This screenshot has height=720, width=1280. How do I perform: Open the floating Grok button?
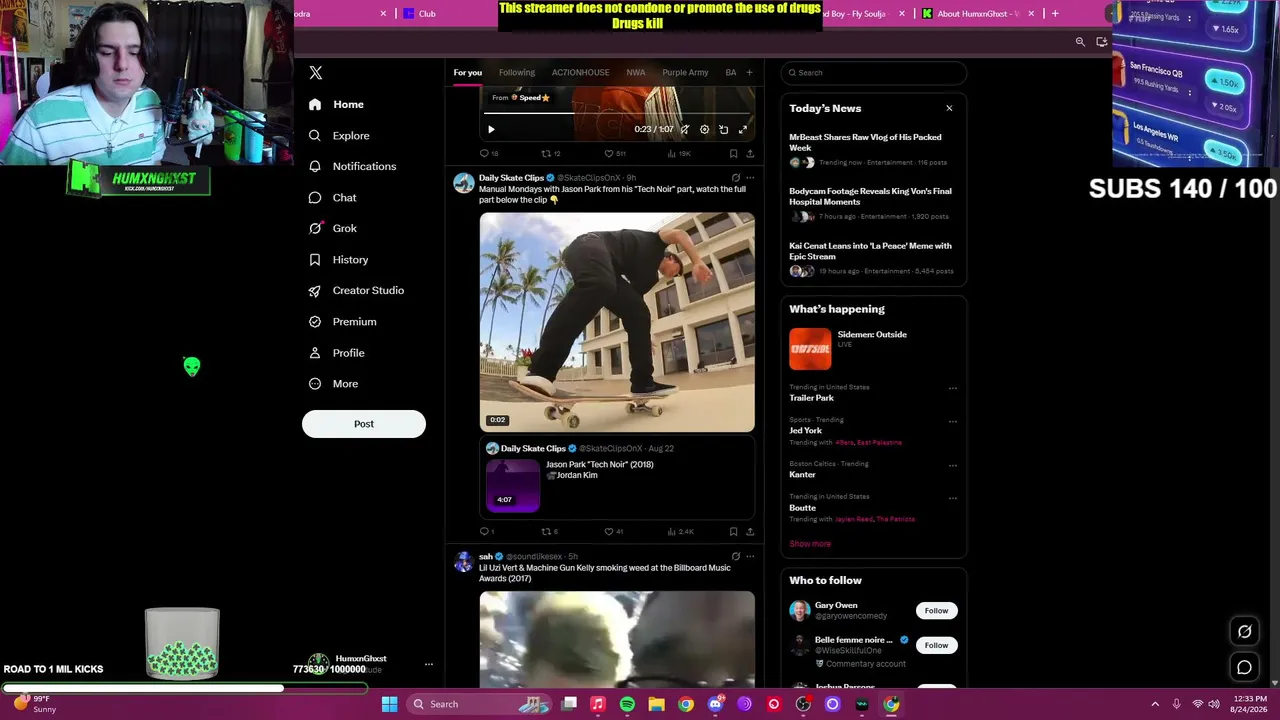(1245, 631)
